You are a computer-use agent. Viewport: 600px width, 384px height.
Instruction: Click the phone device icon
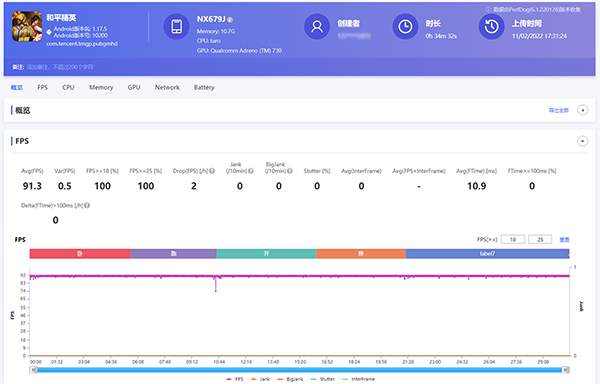point(176,26)
